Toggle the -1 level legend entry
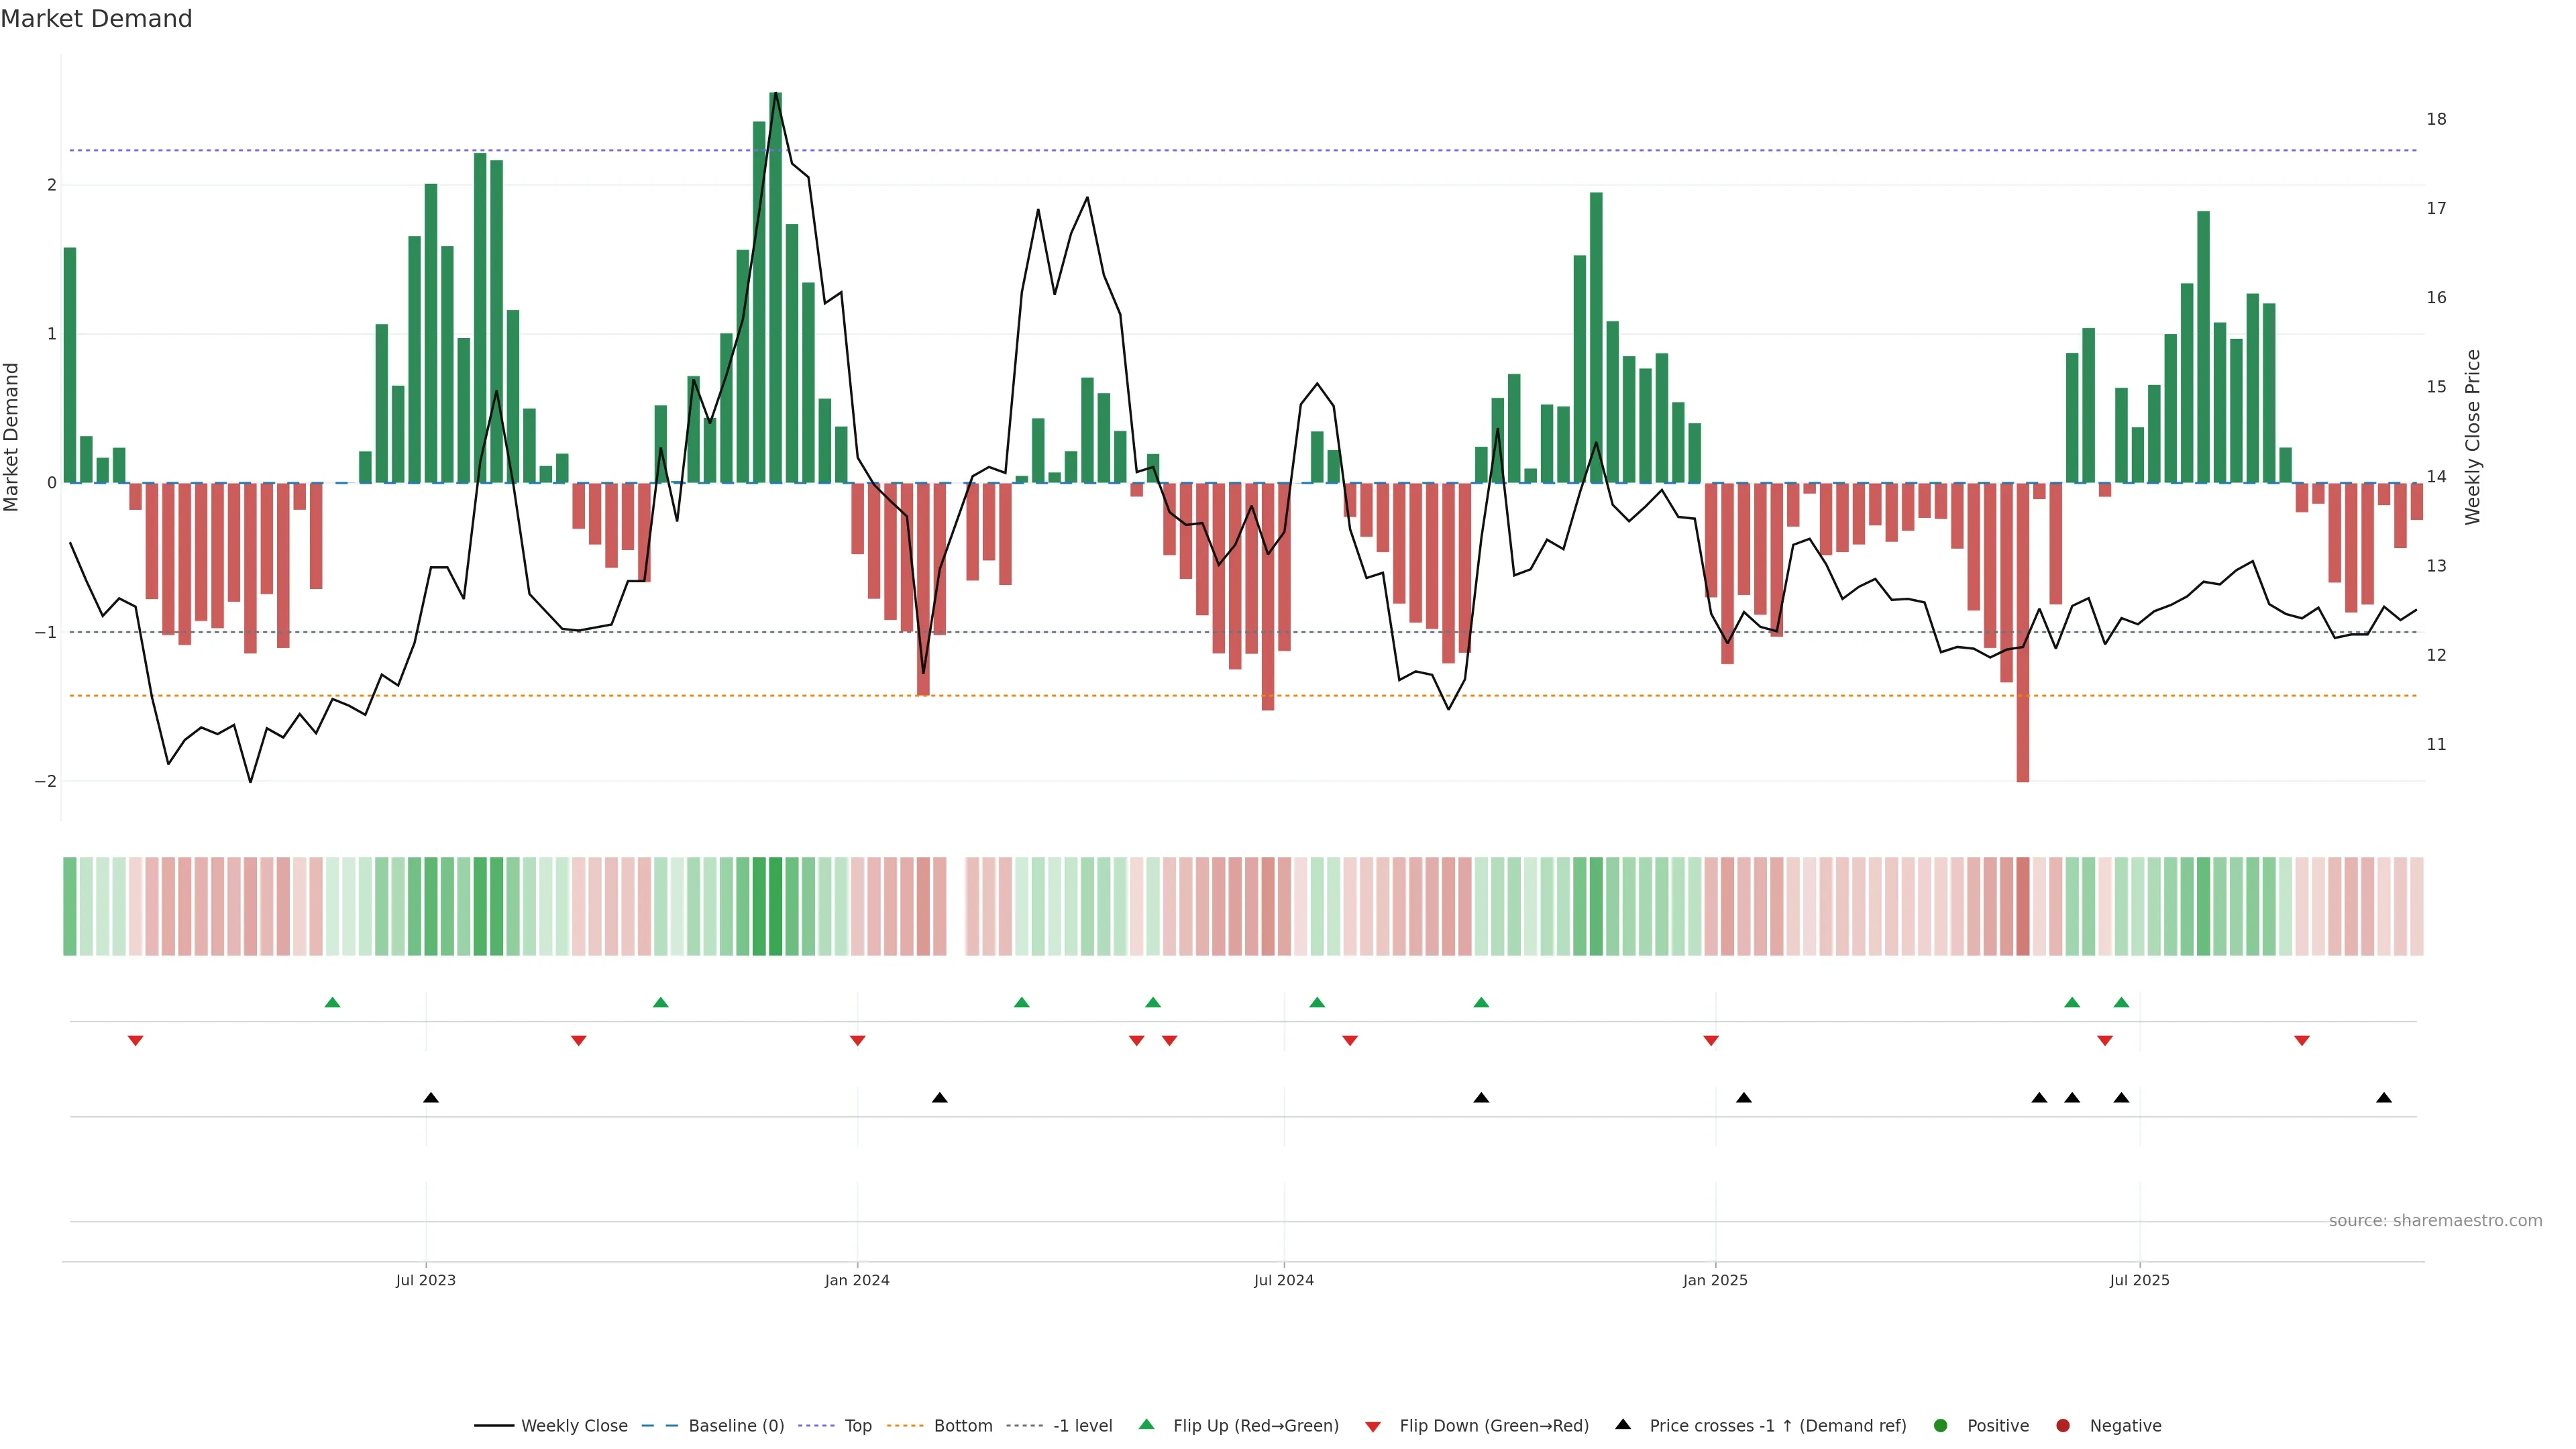2576x1449 pixels. 1082,1425
